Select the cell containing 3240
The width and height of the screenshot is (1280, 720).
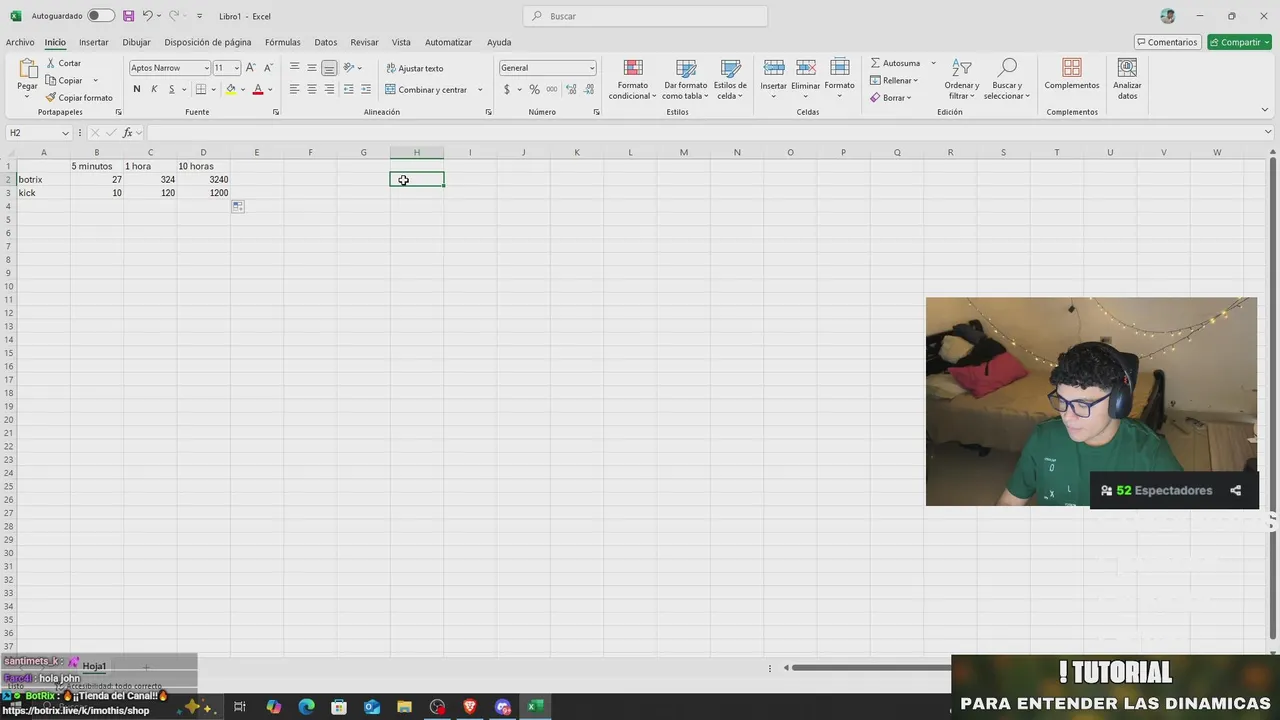[x=203, y=179]
